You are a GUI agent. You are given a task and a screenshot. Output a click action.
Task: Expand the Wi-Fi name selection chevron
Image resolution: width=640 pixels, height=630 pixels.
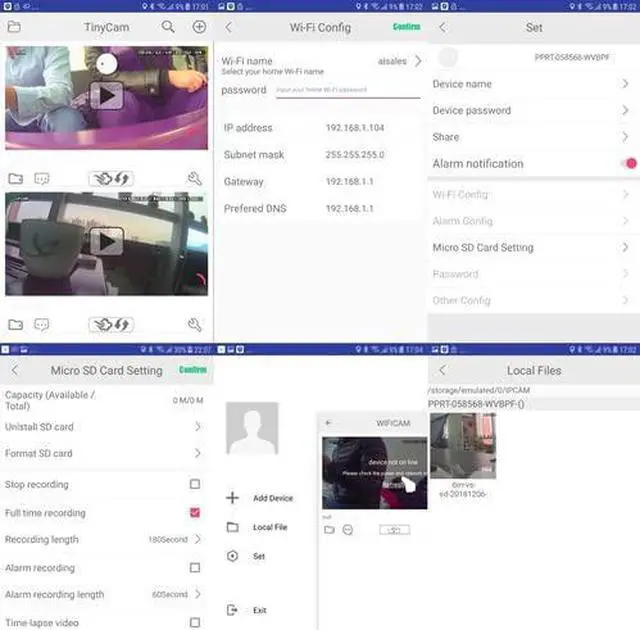[x=417, y=61]
